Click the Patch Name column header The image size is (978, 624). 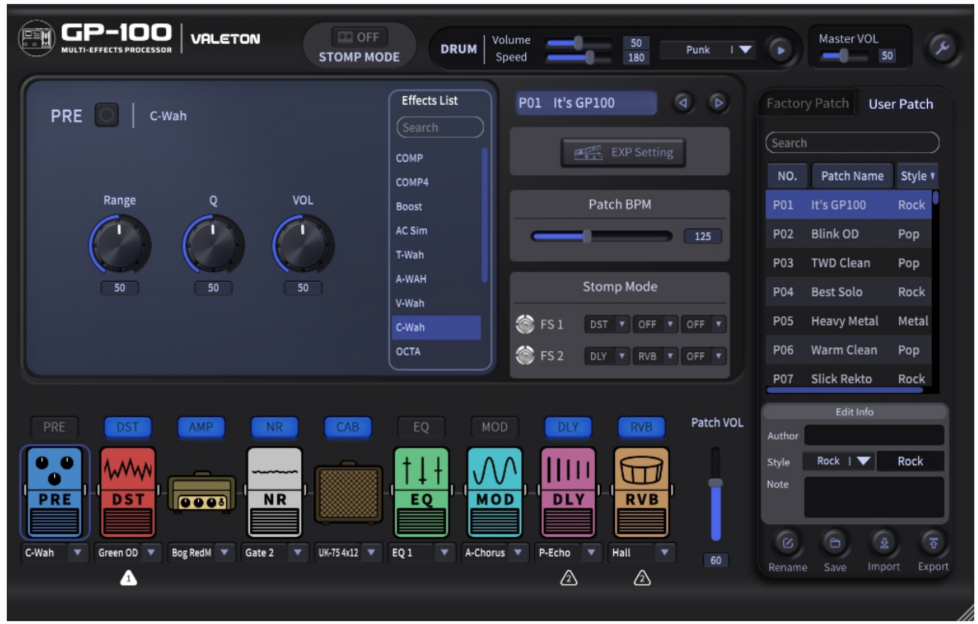click(852, 176)
